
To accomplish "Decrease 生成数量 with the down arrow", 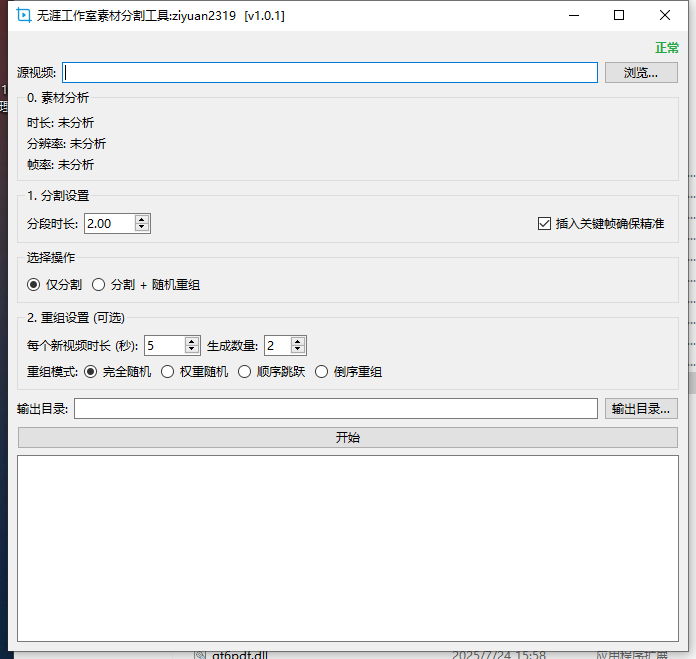I will click(x=298, y=350).
